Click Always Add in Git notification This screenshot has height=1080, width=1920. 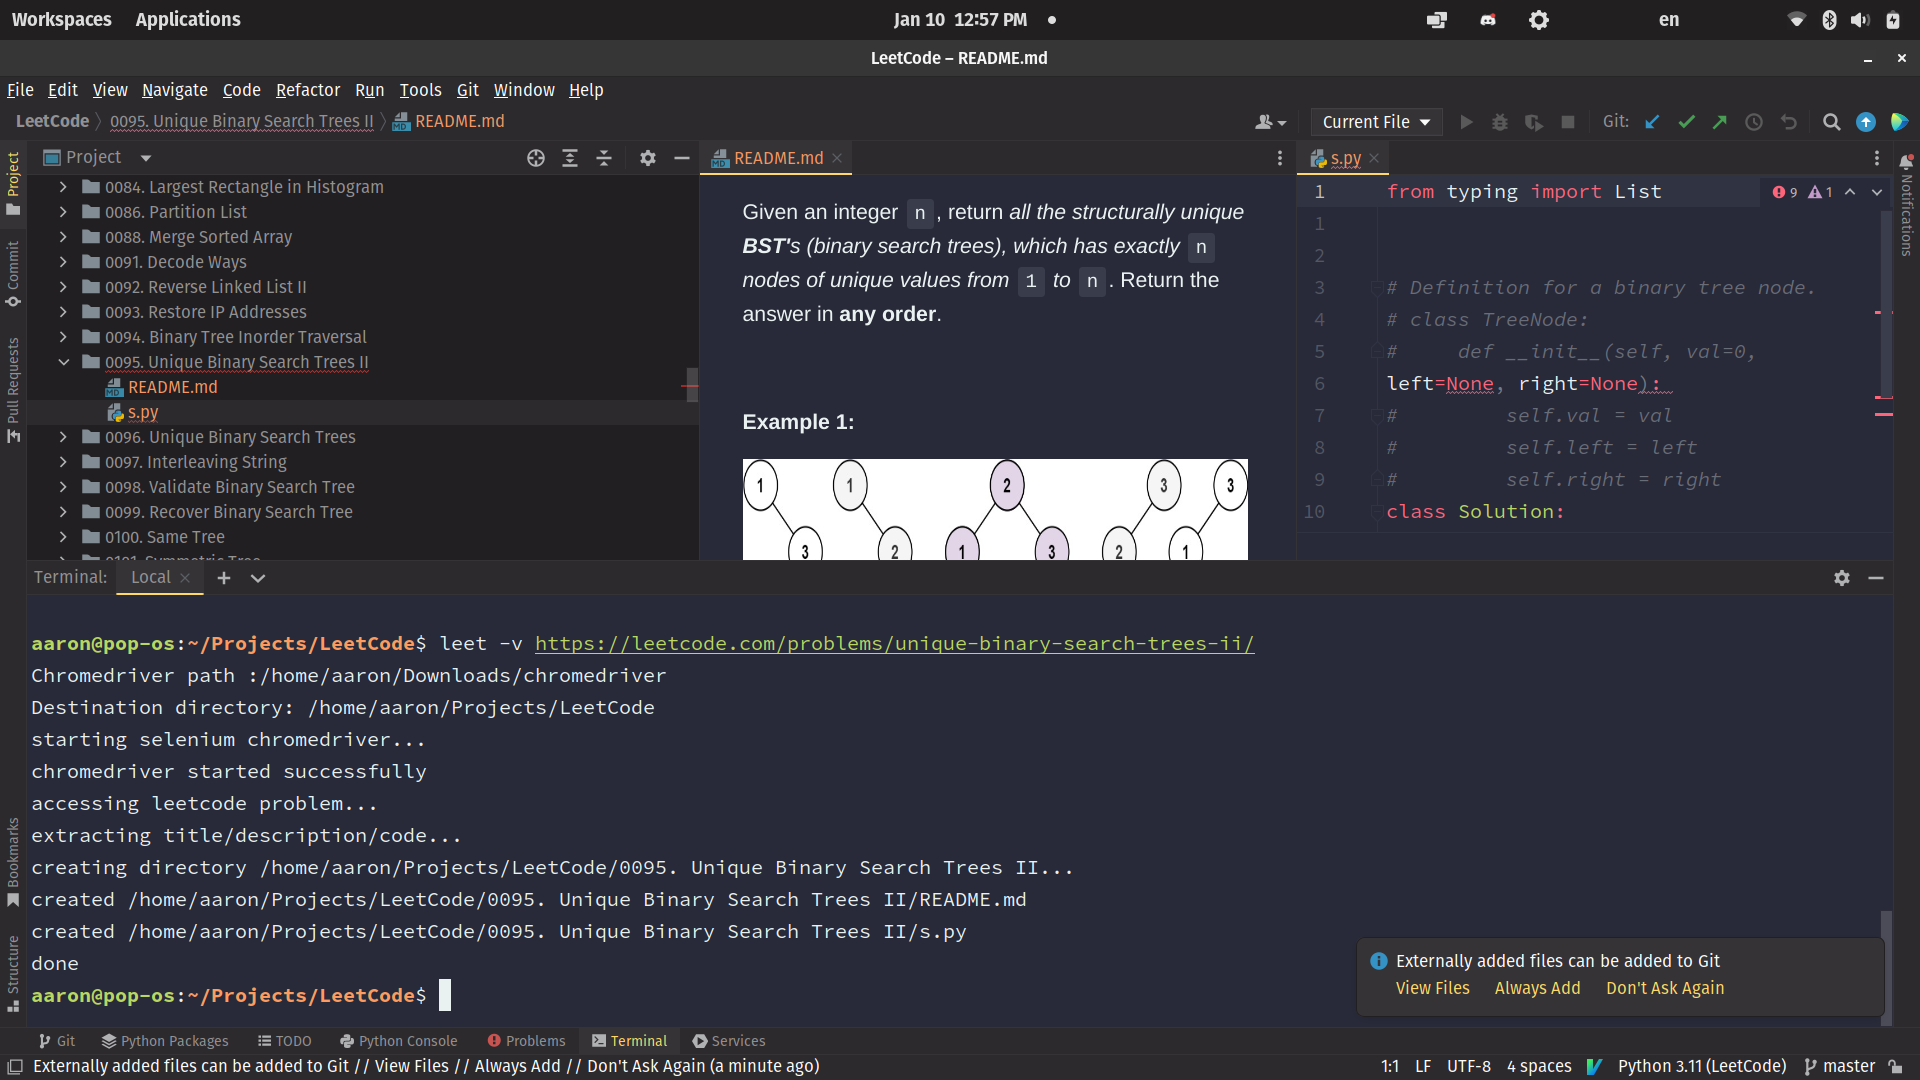1537,988
